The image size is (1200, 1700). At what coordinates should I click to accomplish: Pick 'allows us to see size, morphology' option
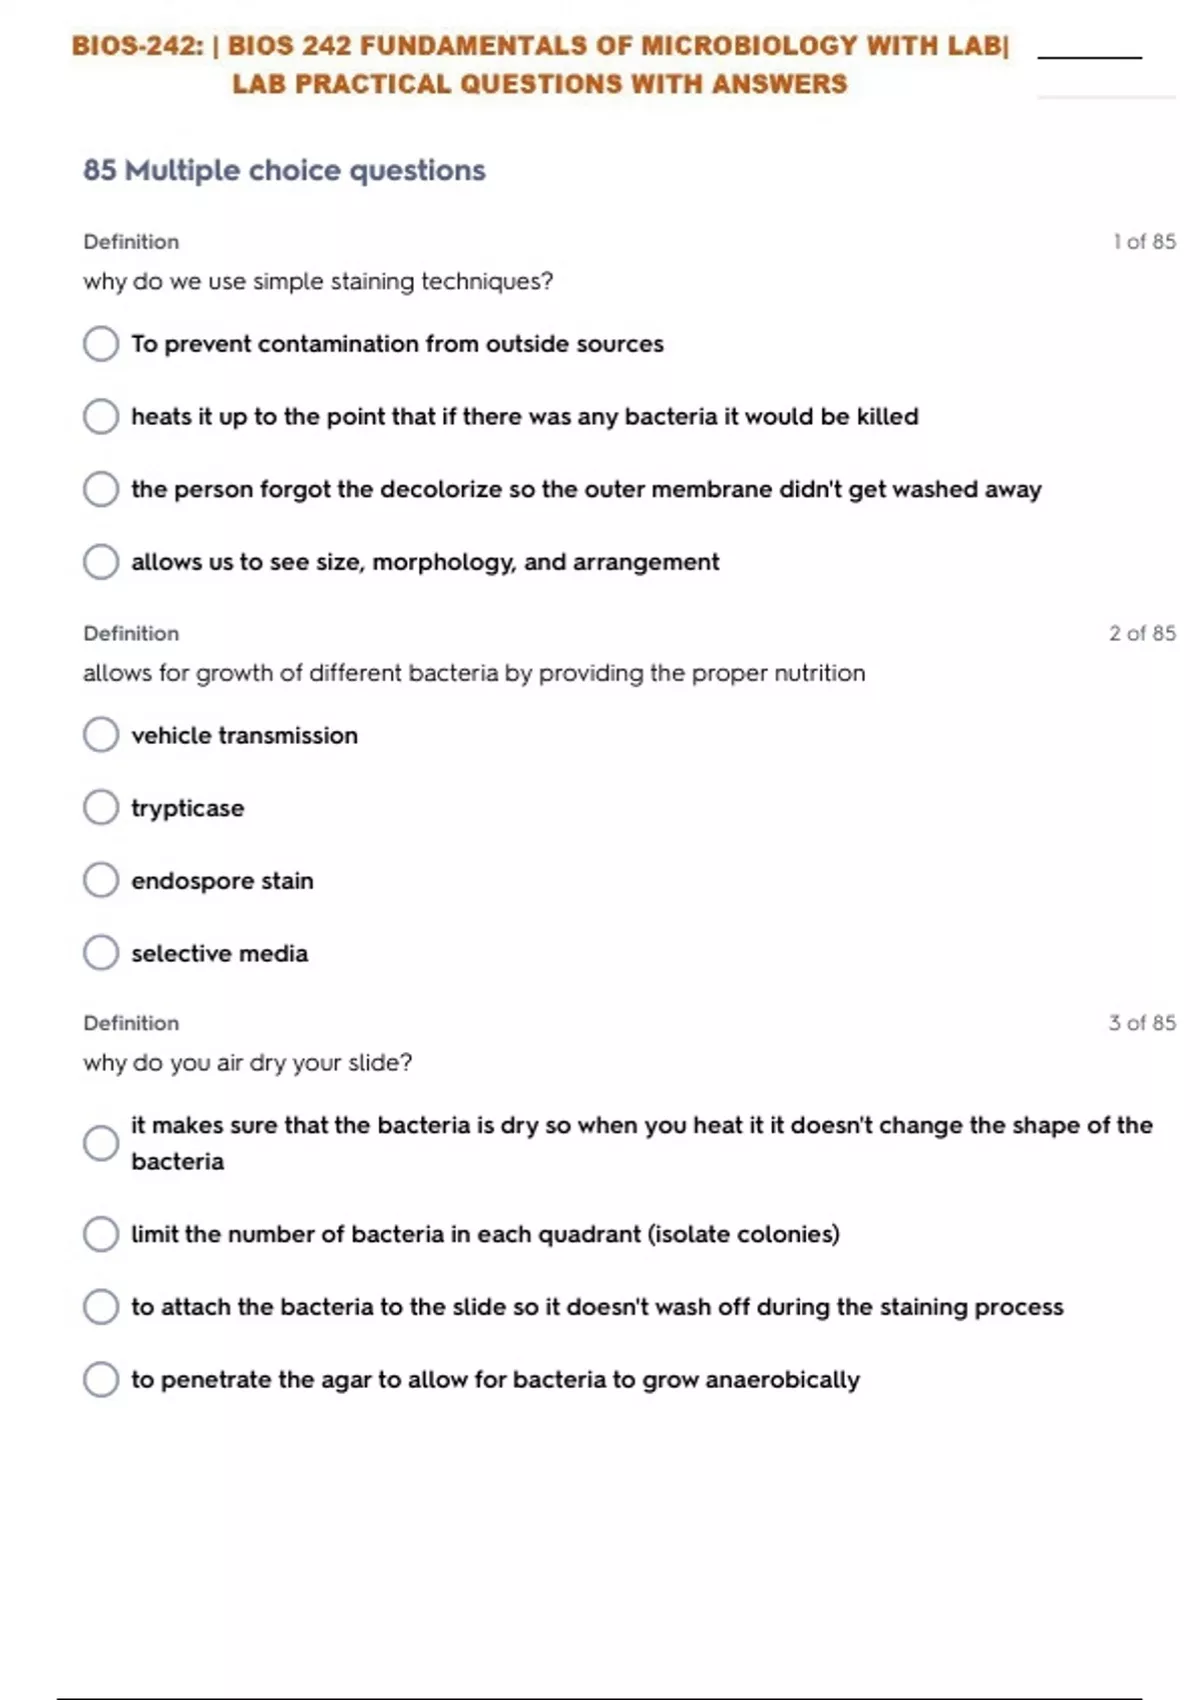(x=101, y=562)
